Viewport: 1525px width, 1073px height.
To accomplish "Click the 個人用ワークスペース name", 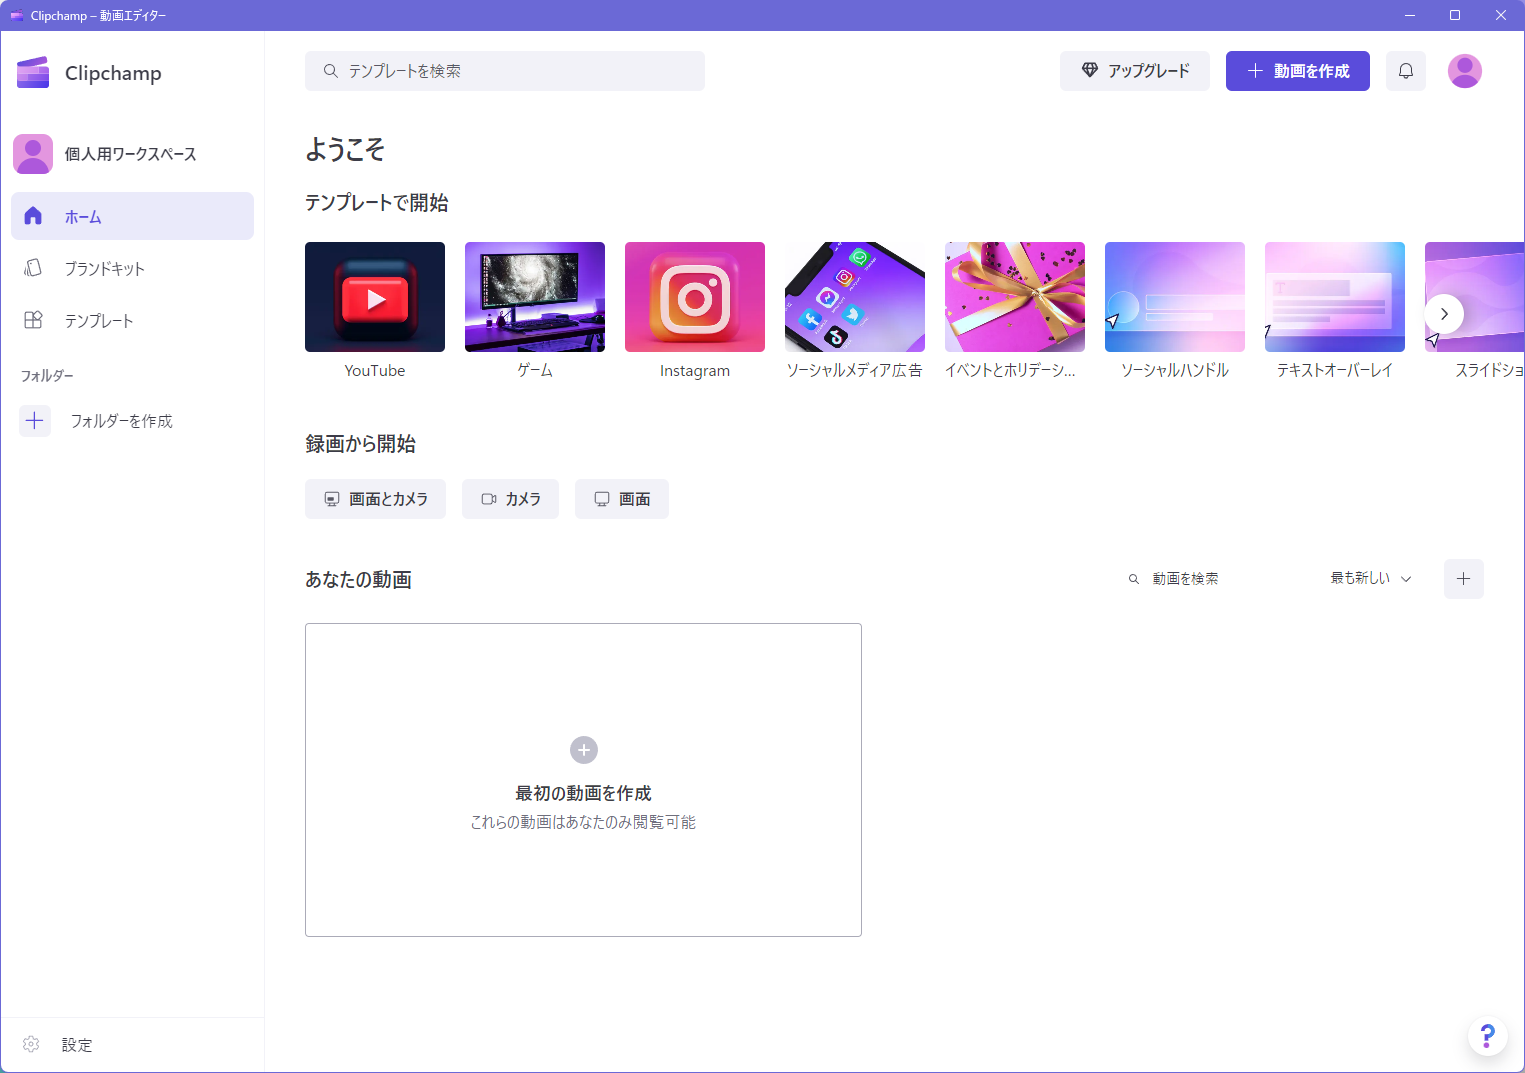I will [131, 154].
